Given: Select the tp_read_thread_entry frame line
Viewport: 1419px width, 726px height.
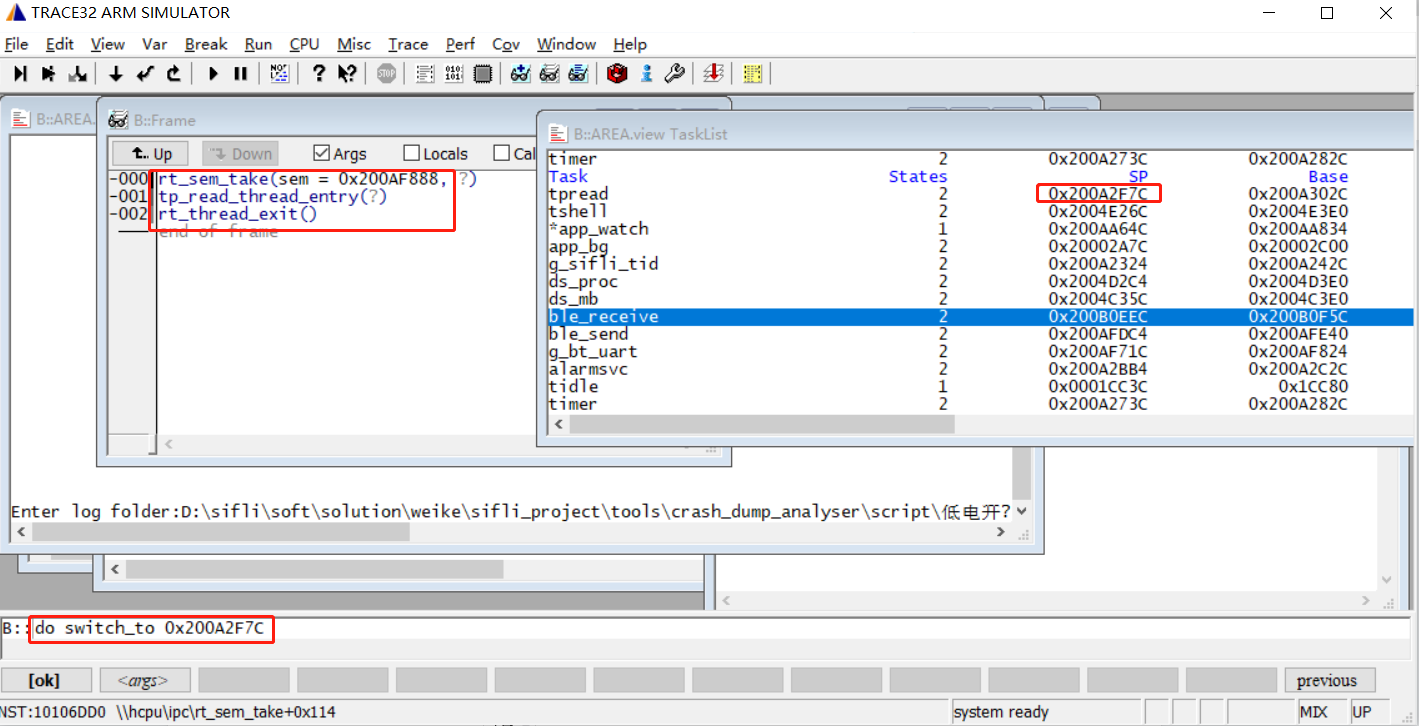Looking at the screenshot, I should click(272, 196).
